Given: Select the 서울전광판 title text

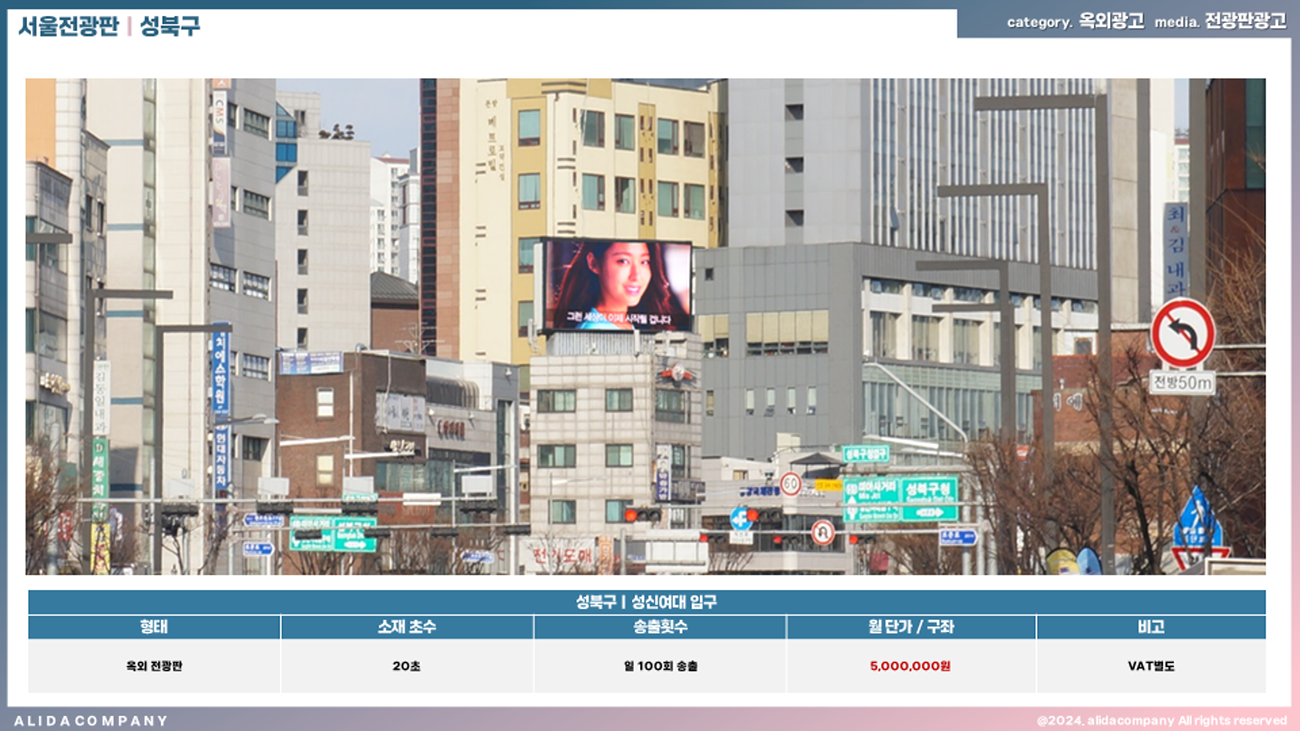Looking at the screenshot, I should coord(68,26).
